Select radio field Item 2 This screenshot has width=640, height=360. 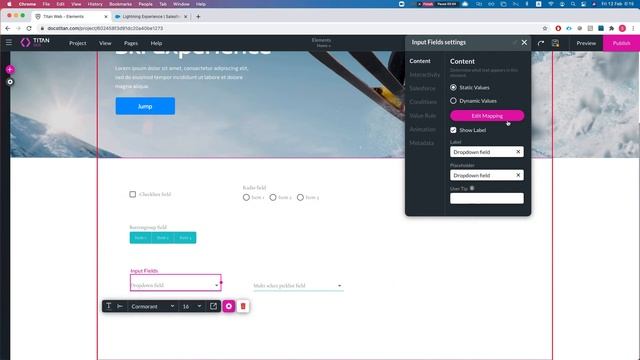(273, 198)
